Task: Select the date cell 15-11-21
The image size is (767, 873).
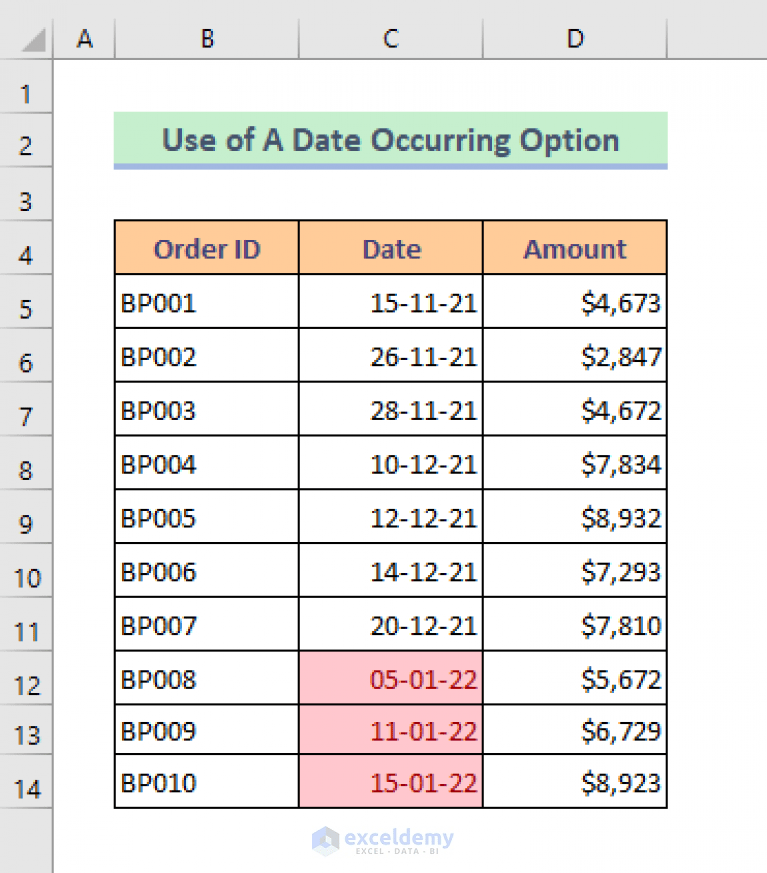Action: point(390,301)
